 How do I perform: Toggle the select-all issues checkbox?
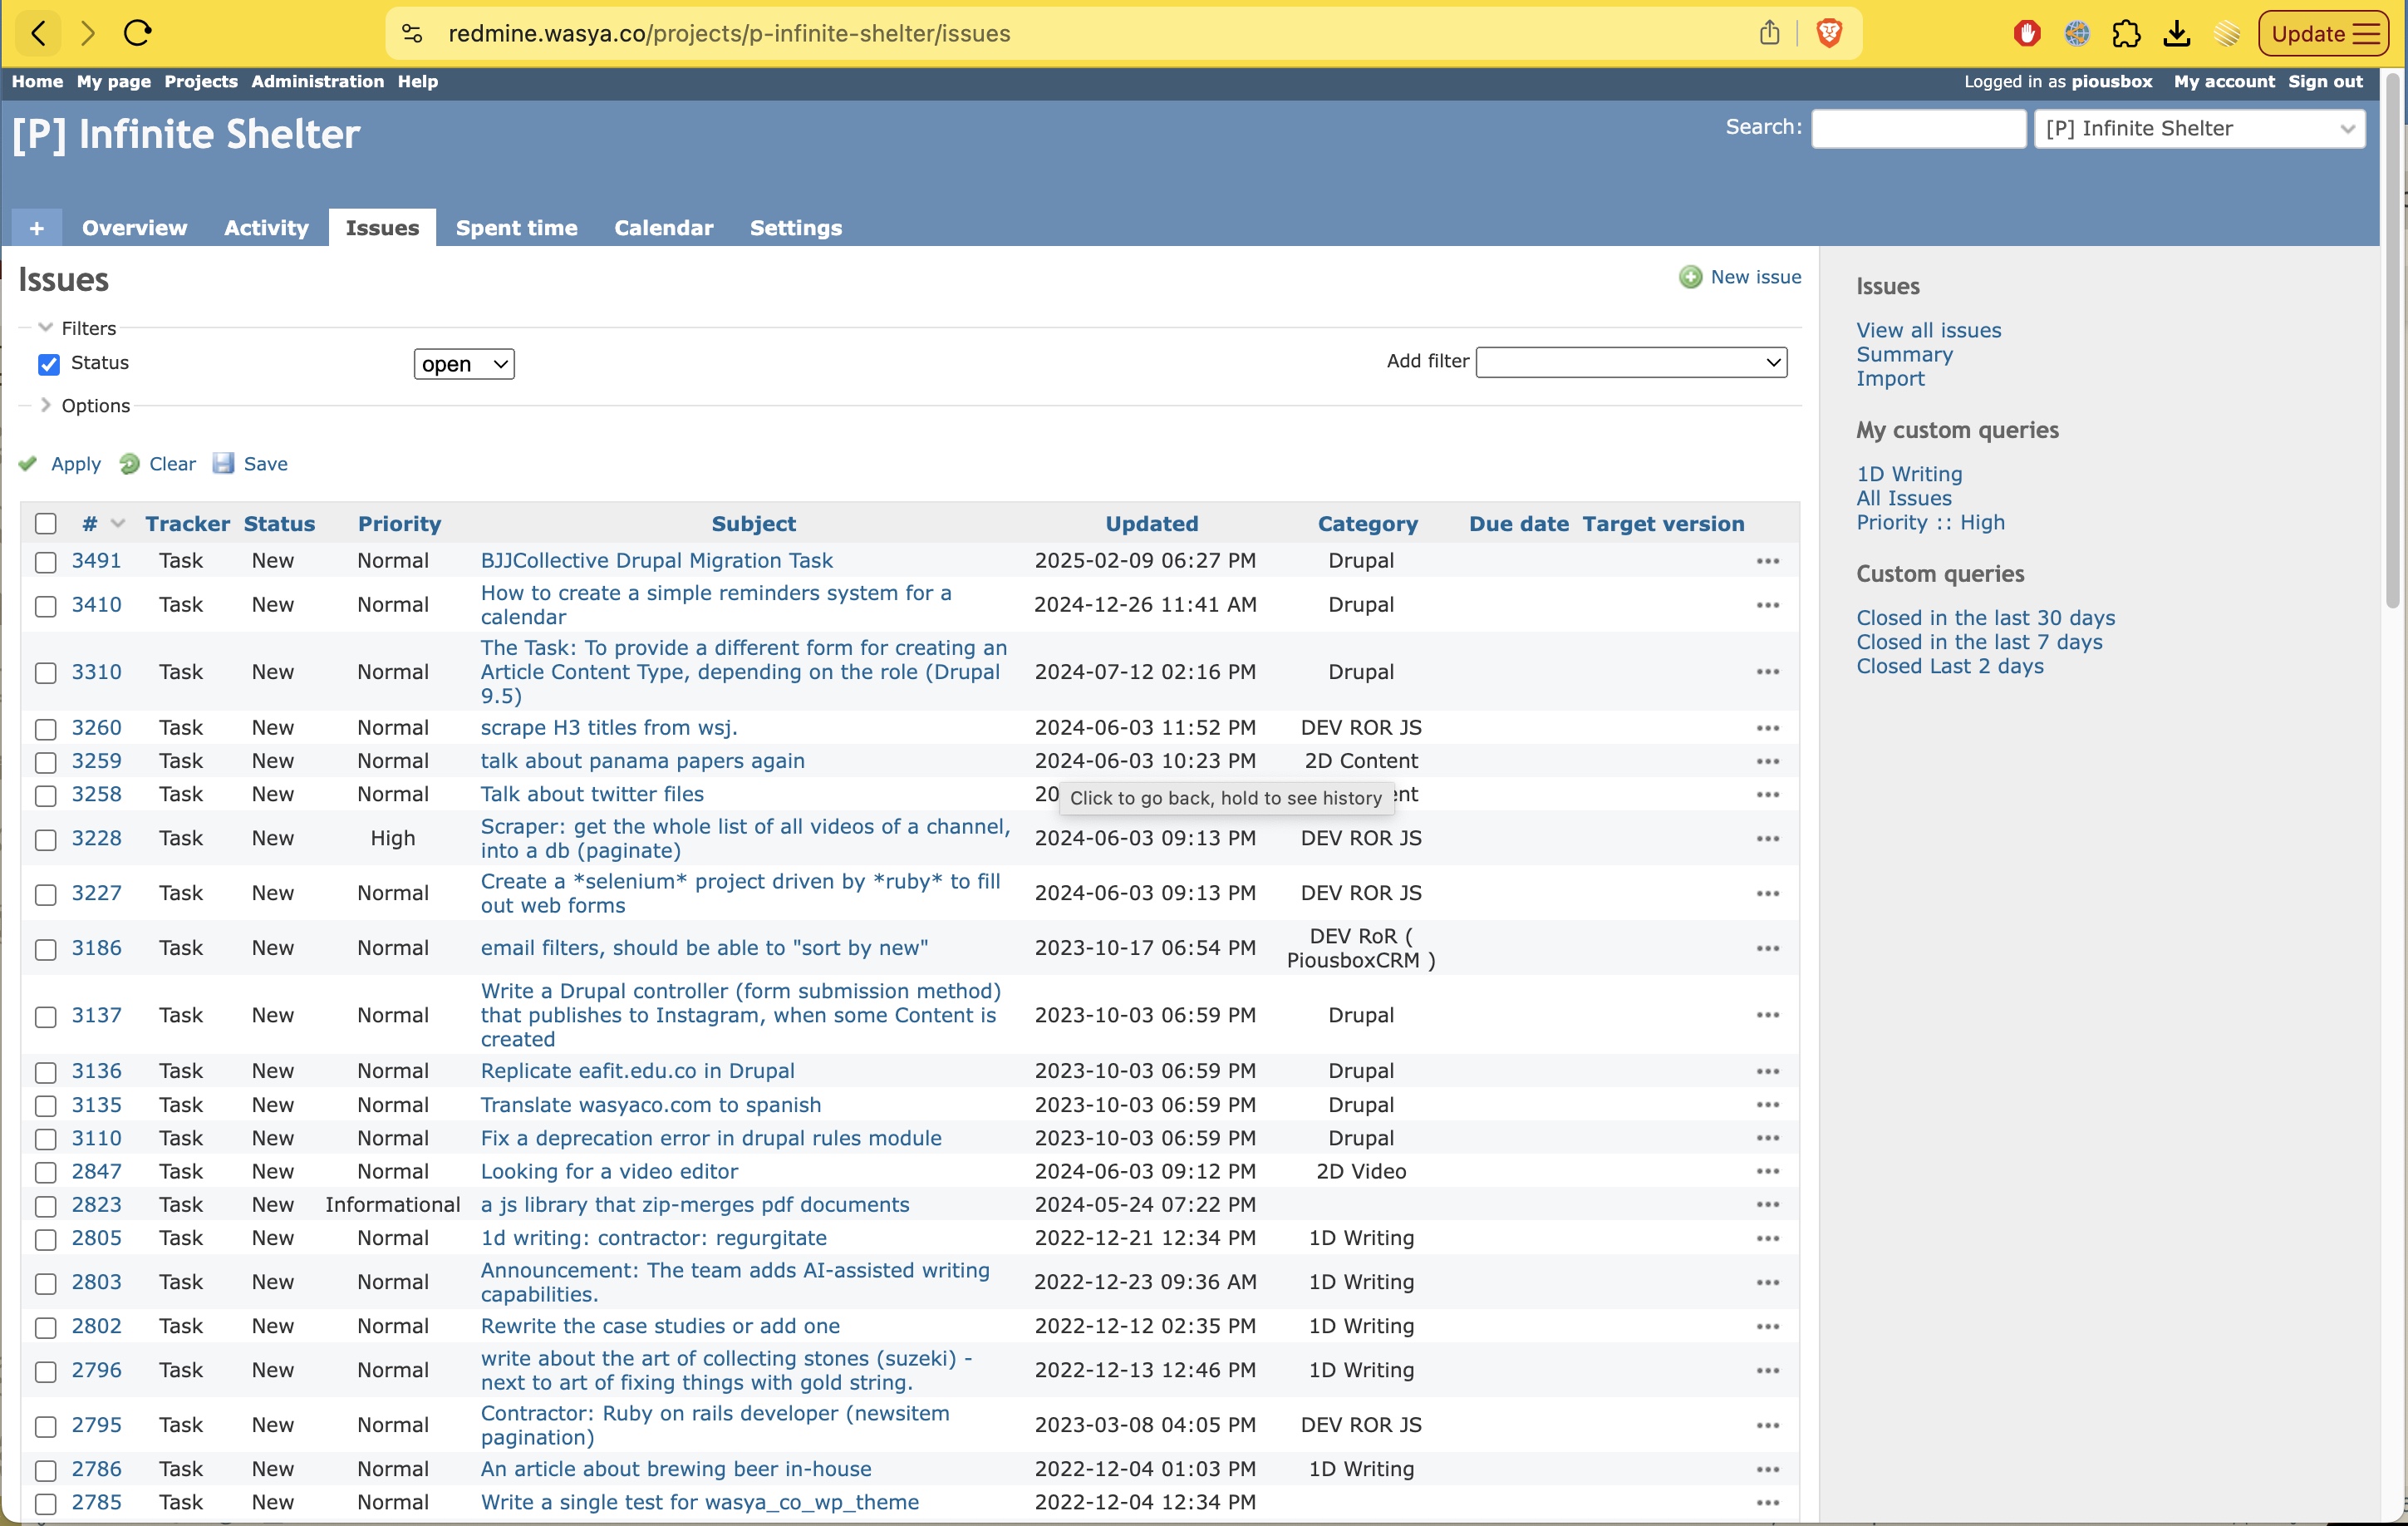(x=45, y=523)
